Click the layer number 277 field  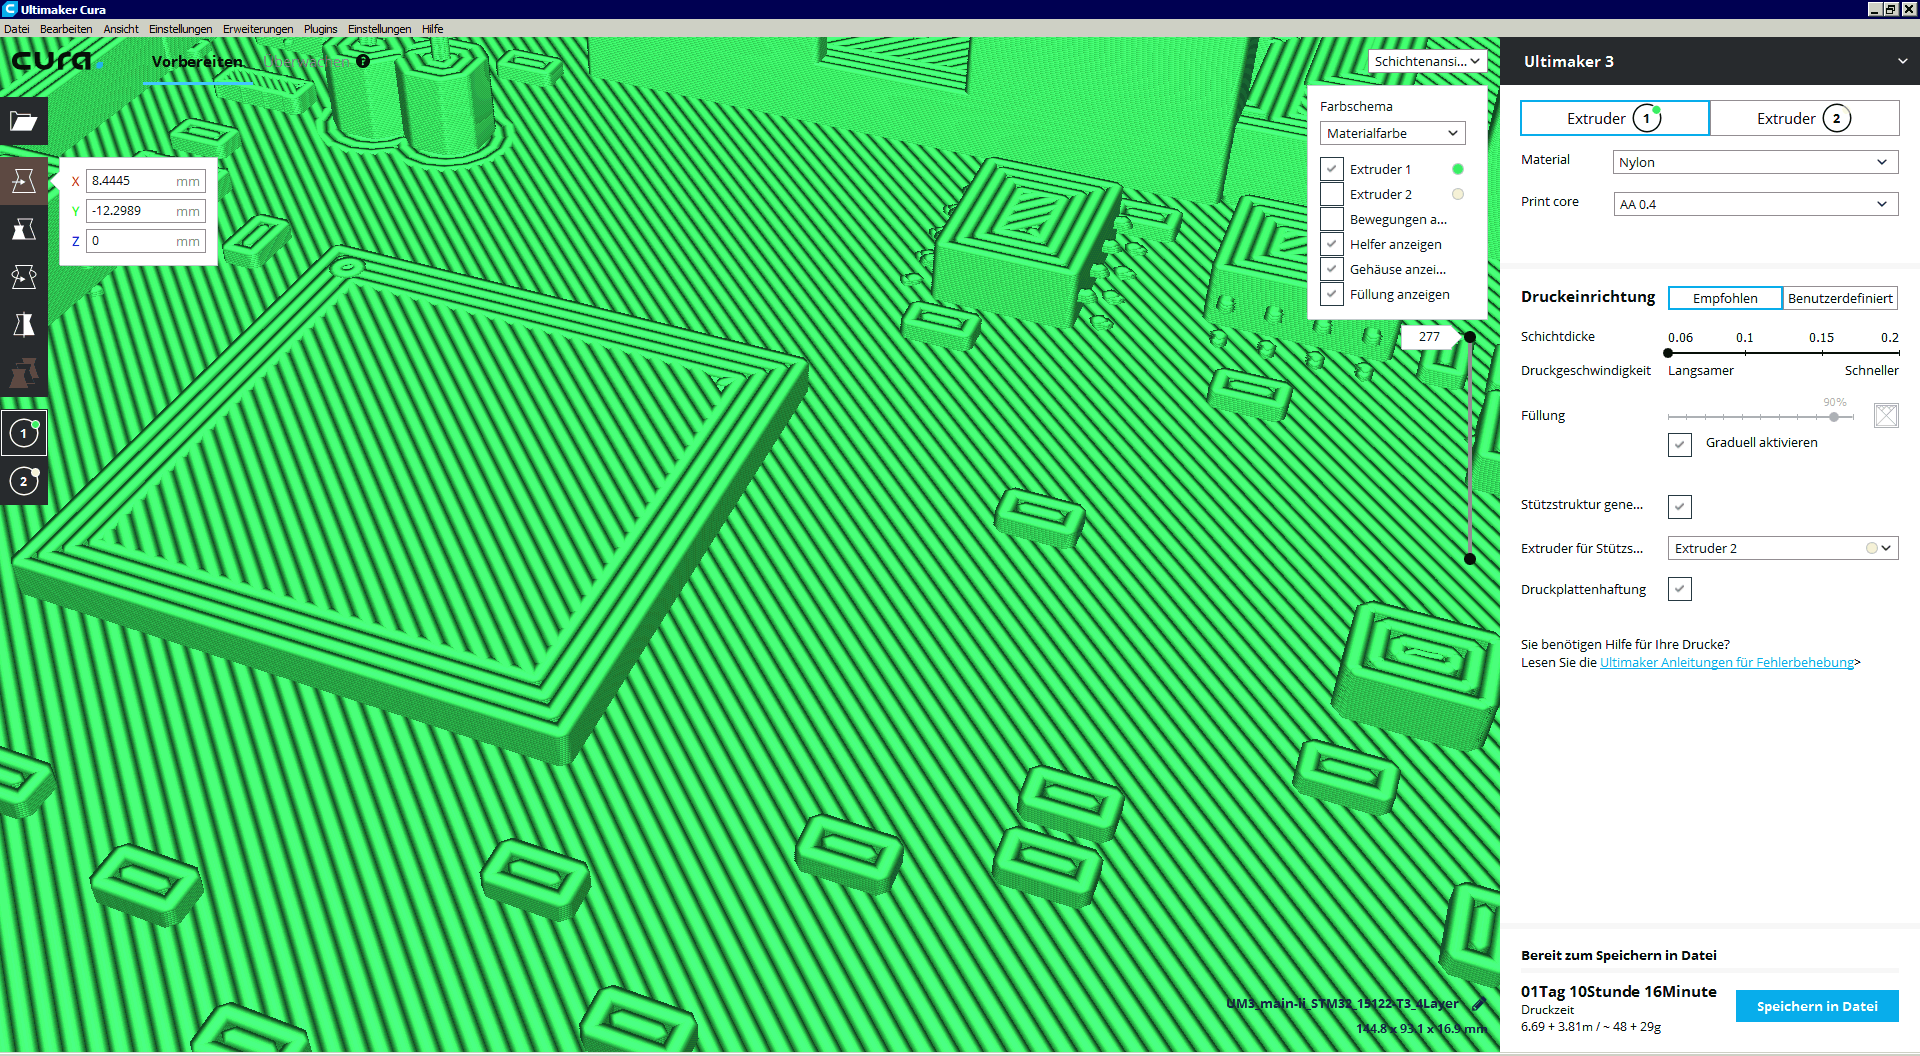1430,337
